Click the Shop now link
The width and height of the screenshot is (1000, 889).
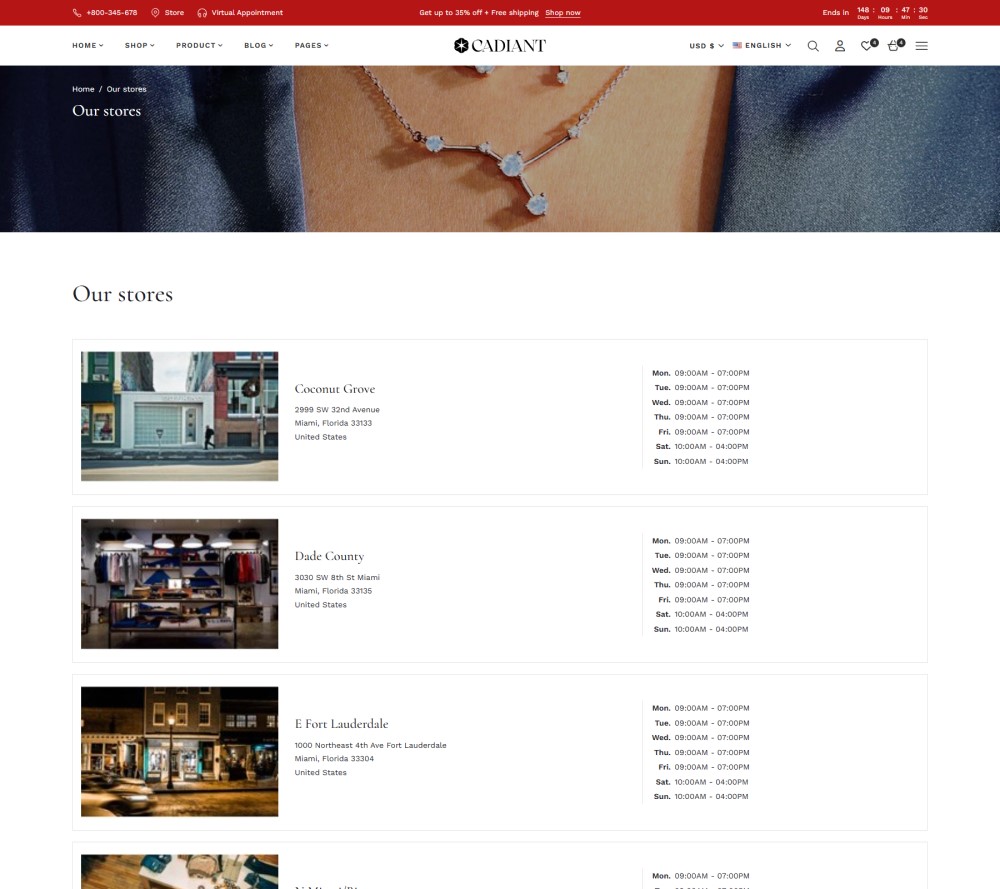(x=562, y=13)
